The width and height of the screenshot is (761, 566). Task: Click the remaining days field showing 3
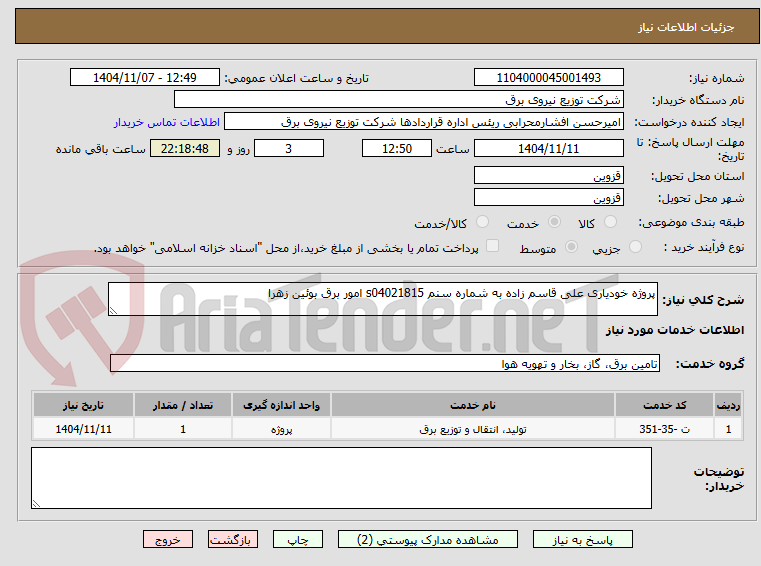[x=289, y=148]
